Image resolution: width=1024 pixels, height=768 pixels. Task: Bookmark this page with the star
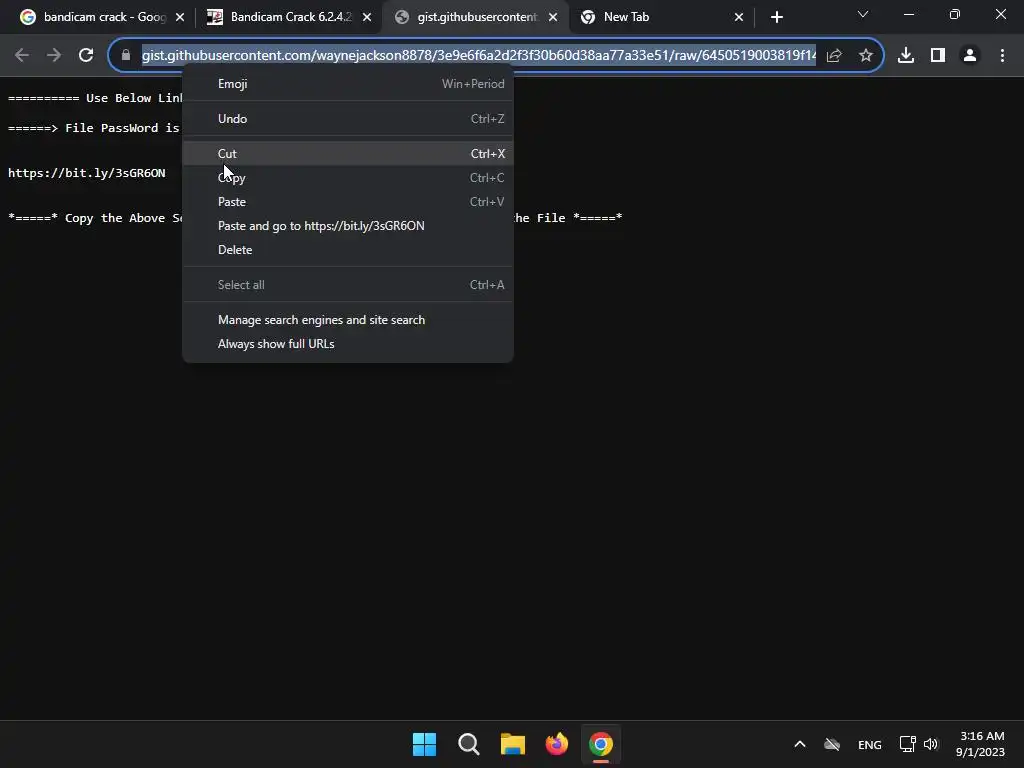[866, 56]
